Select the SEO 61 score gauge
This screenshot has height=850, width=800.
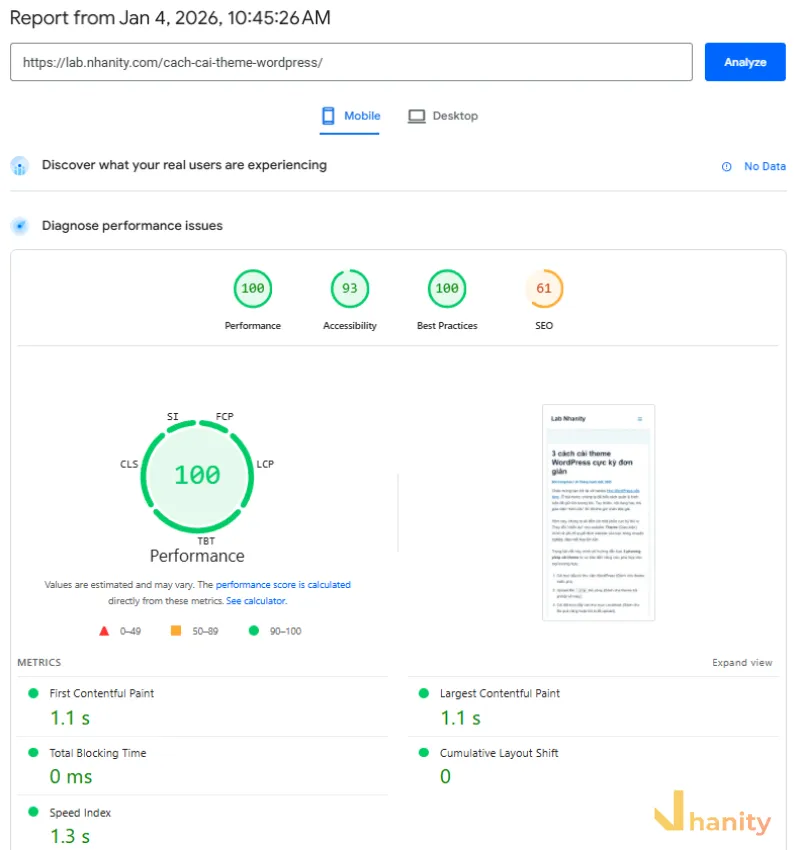coord(544,288)
